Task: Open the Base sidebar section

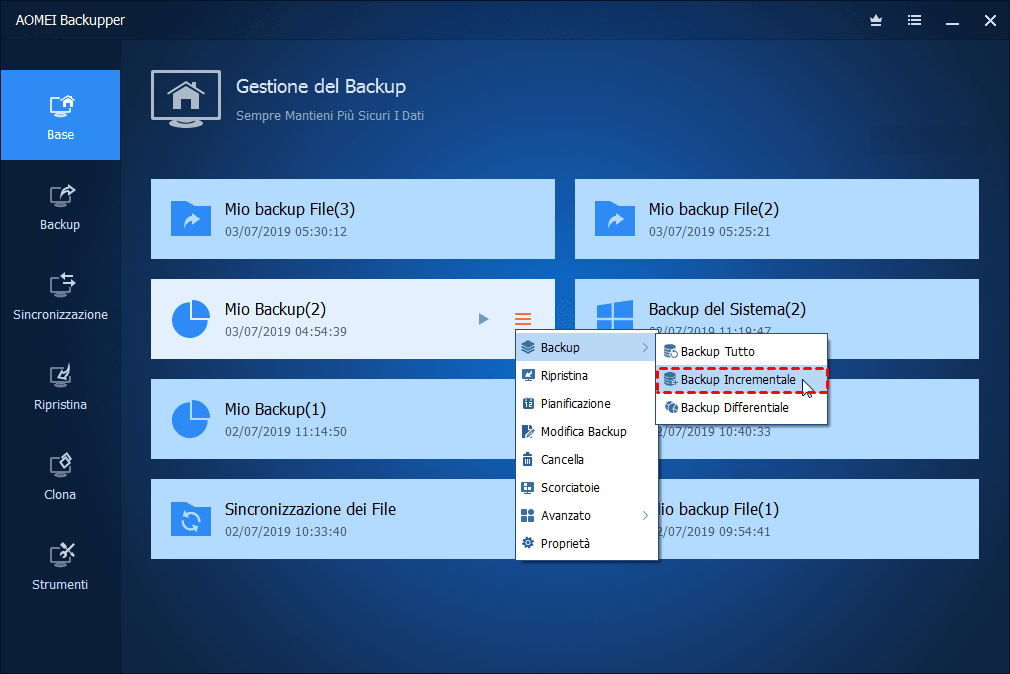Action: 61,115
